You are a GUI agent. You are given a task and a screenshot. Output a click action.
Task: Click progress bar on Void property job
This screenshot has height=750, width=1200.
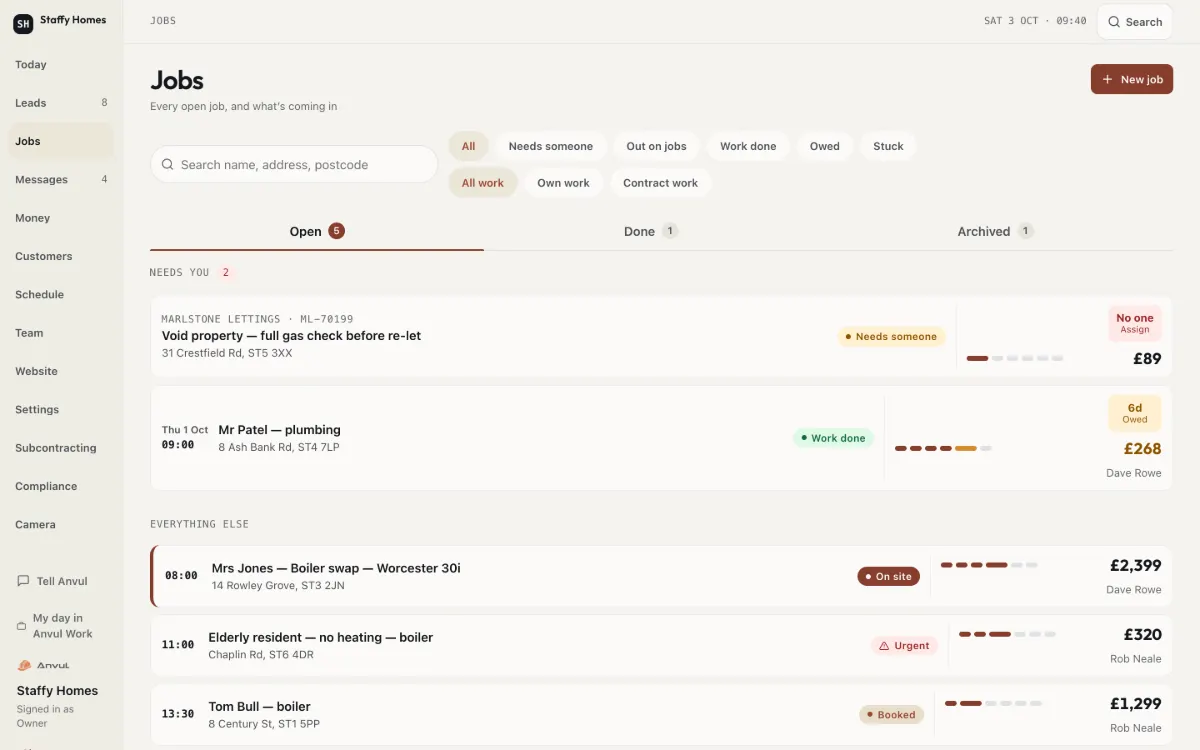pos(1015,358)
